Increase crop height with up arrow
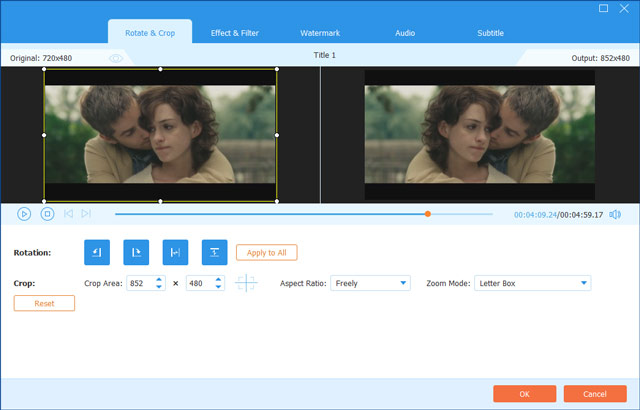The width and height of the screenshot is (640, 410). (x=218, y=279)
